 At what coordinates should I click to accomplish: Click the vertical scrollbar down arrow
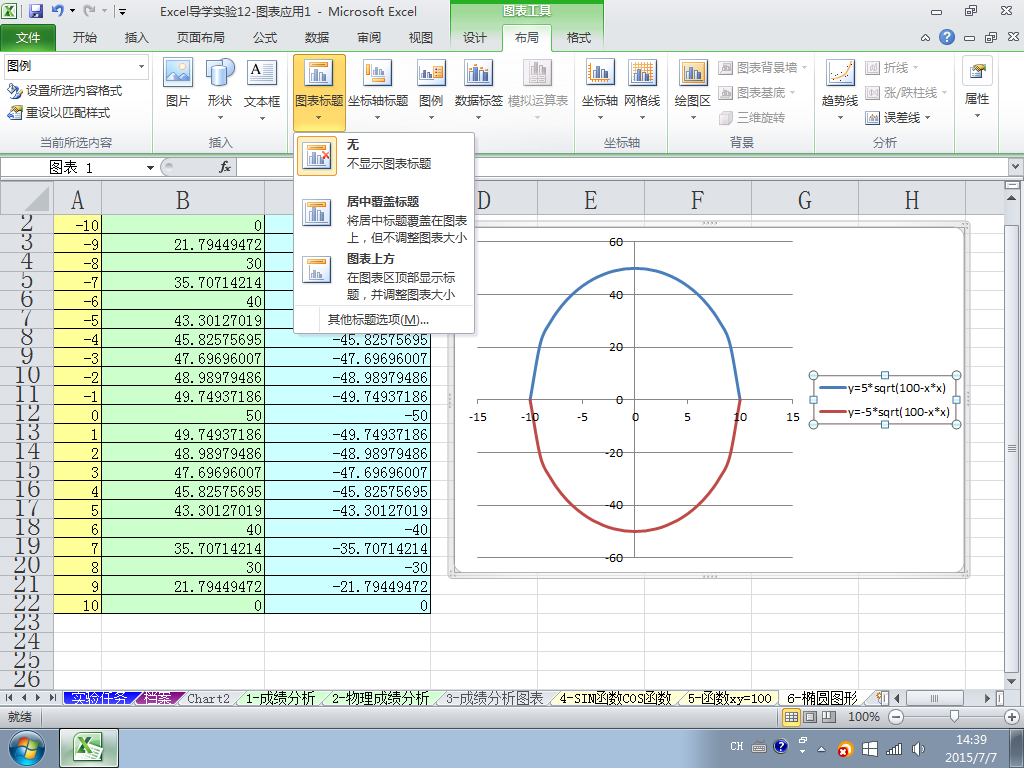pos(1012,682)
